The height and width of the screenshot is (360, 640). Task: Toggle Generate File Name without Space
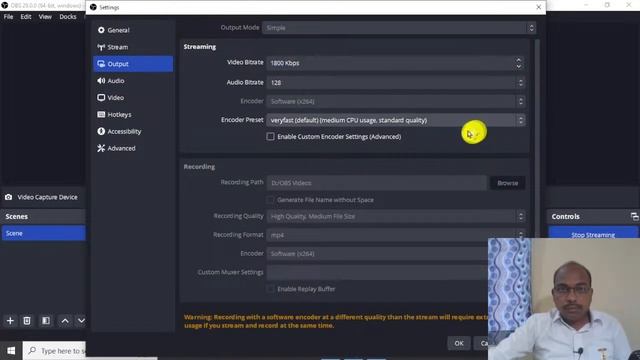click(270, 200)
